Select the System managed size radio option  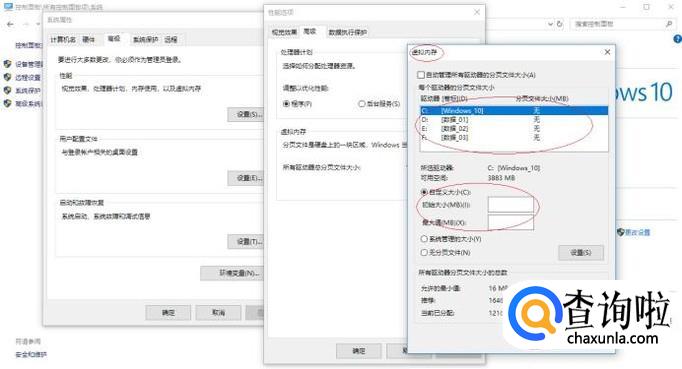point(424,239)
